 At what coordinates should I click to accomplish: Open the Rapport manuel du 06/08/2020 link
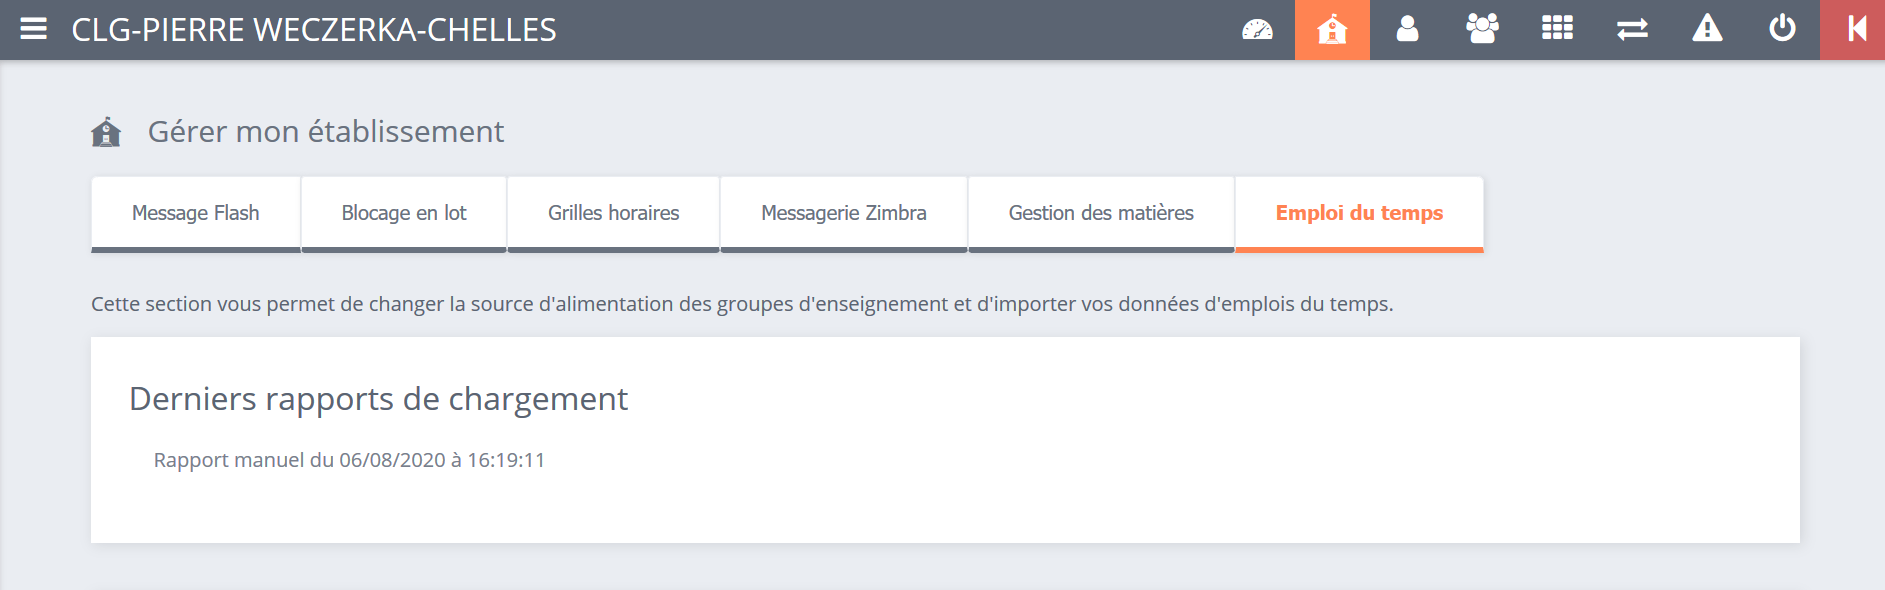(x=349, y=460)
